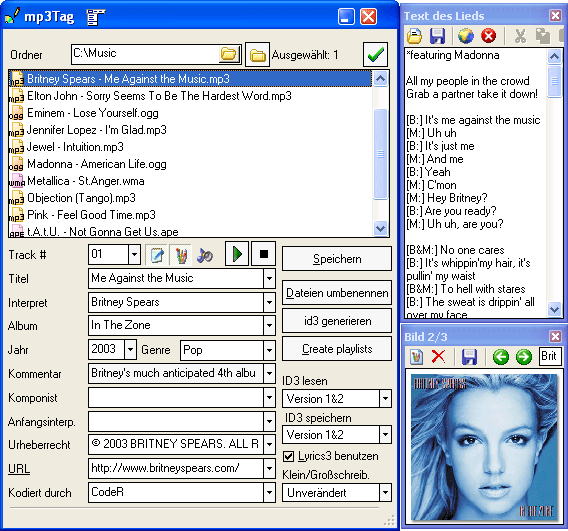Click the Speichern button
This screenshot has width=568, height=531.
337,259
